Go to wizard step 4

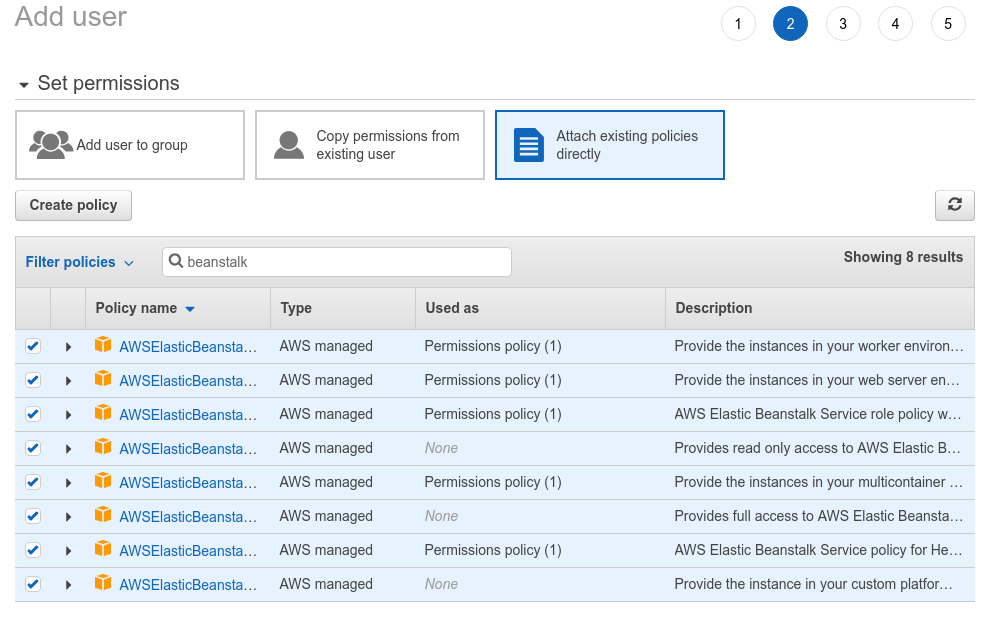[x=895, y=24]
